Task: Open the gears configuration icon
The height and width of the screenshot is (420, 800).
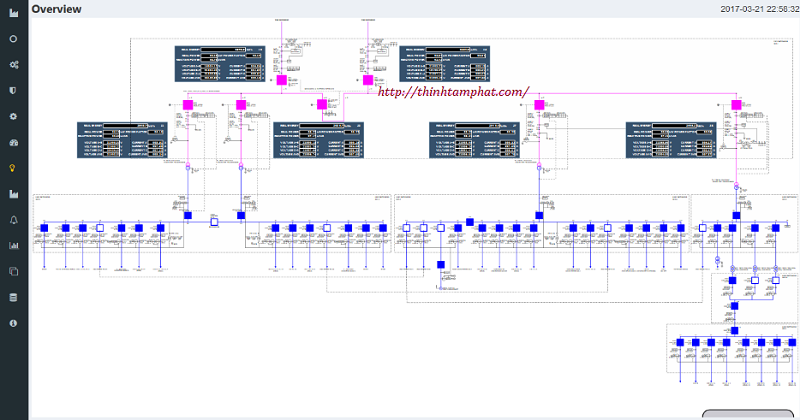Action: point(14,64)
